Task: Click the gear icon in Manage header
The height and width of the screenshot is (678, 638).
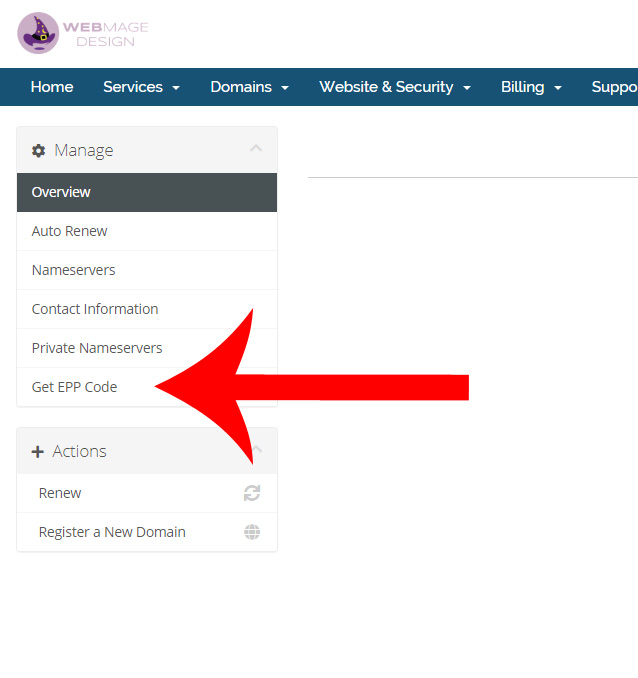Action: pyautogui.click(x=39, y=151)
